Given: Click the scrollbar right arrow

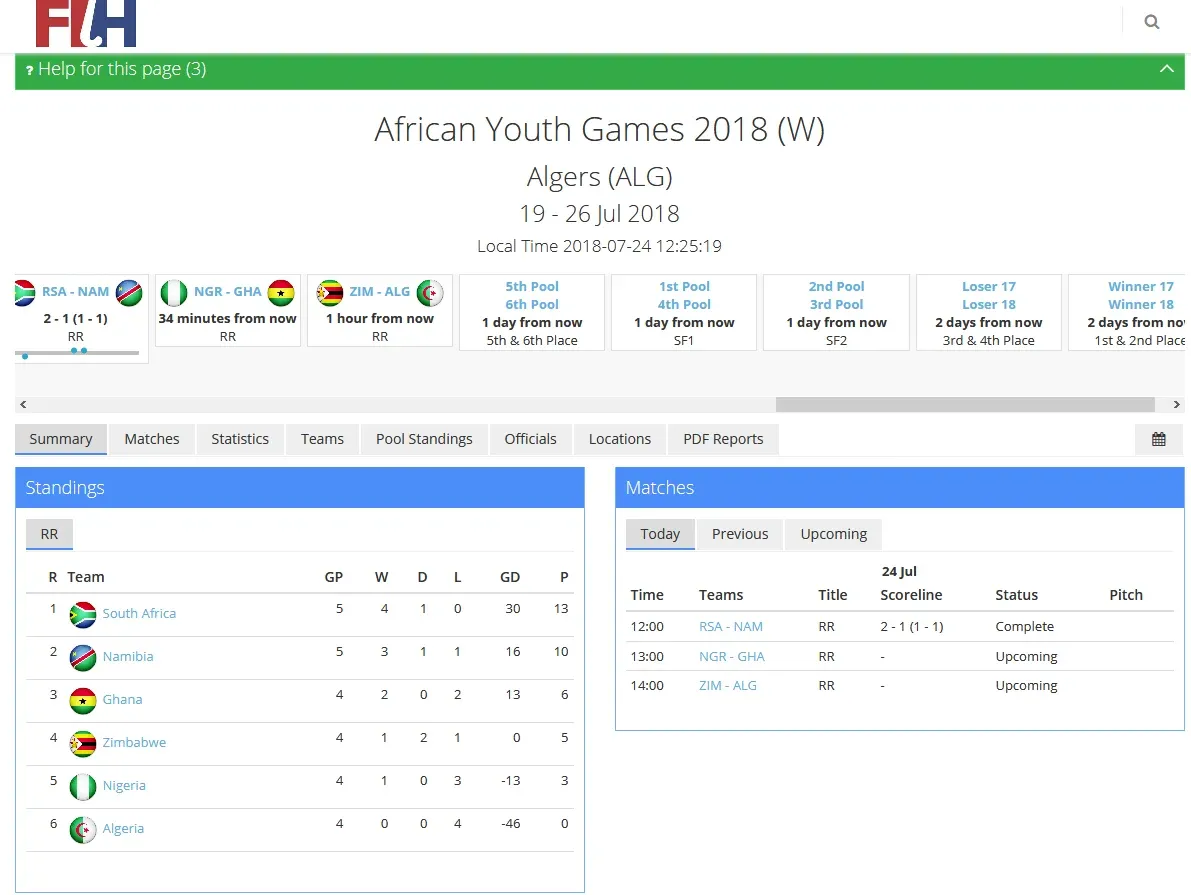Looking at the screenshot, I should pyautogui.click(x=1176, y=405).
